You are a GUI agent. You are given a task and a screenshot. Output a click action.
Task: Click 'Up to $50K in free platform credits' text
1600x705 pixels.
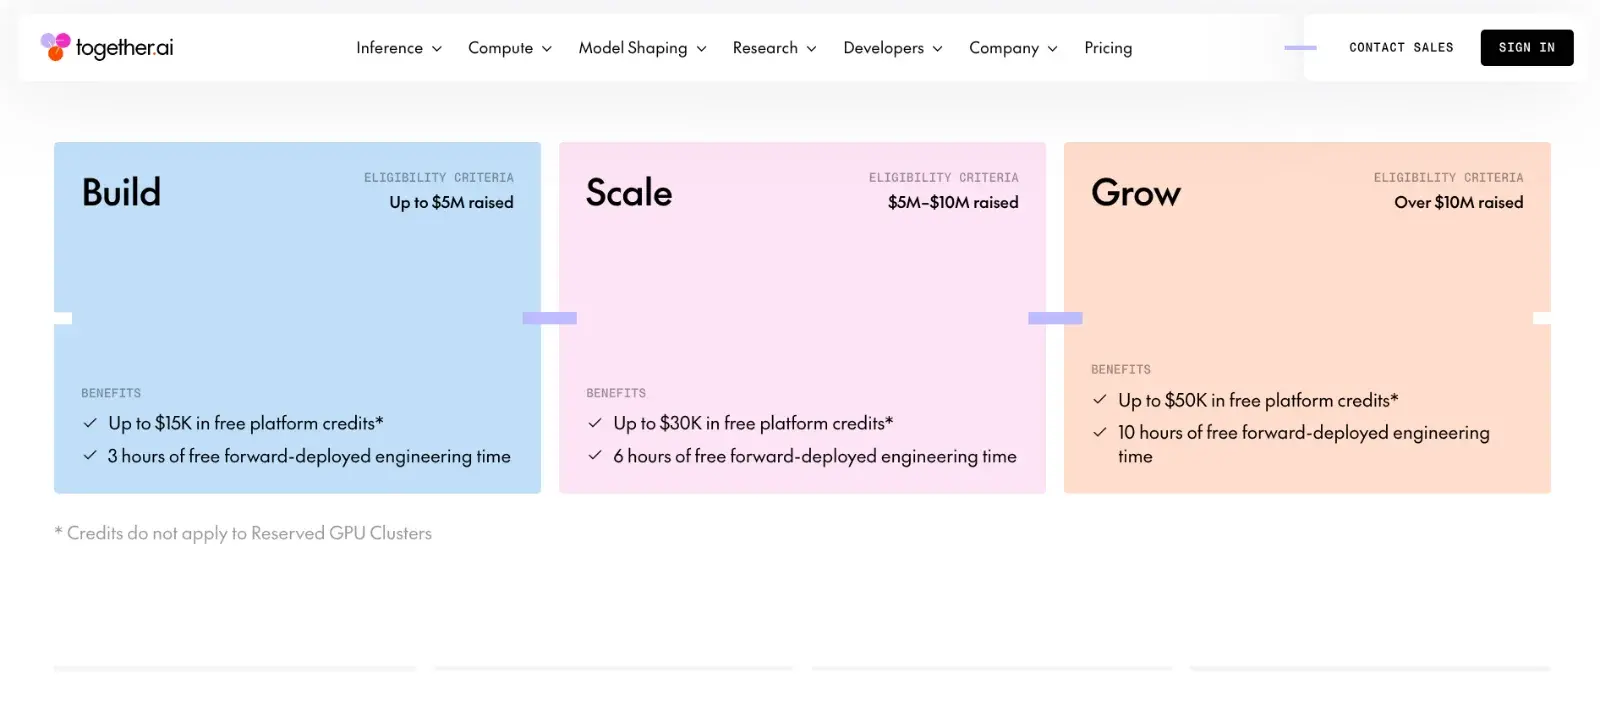[x=1258, y=400]
